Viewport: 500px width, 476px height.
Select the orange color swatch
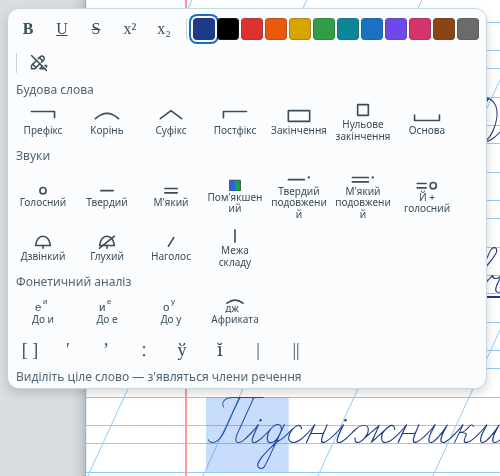pyautogui.click(x=276, y=29)
